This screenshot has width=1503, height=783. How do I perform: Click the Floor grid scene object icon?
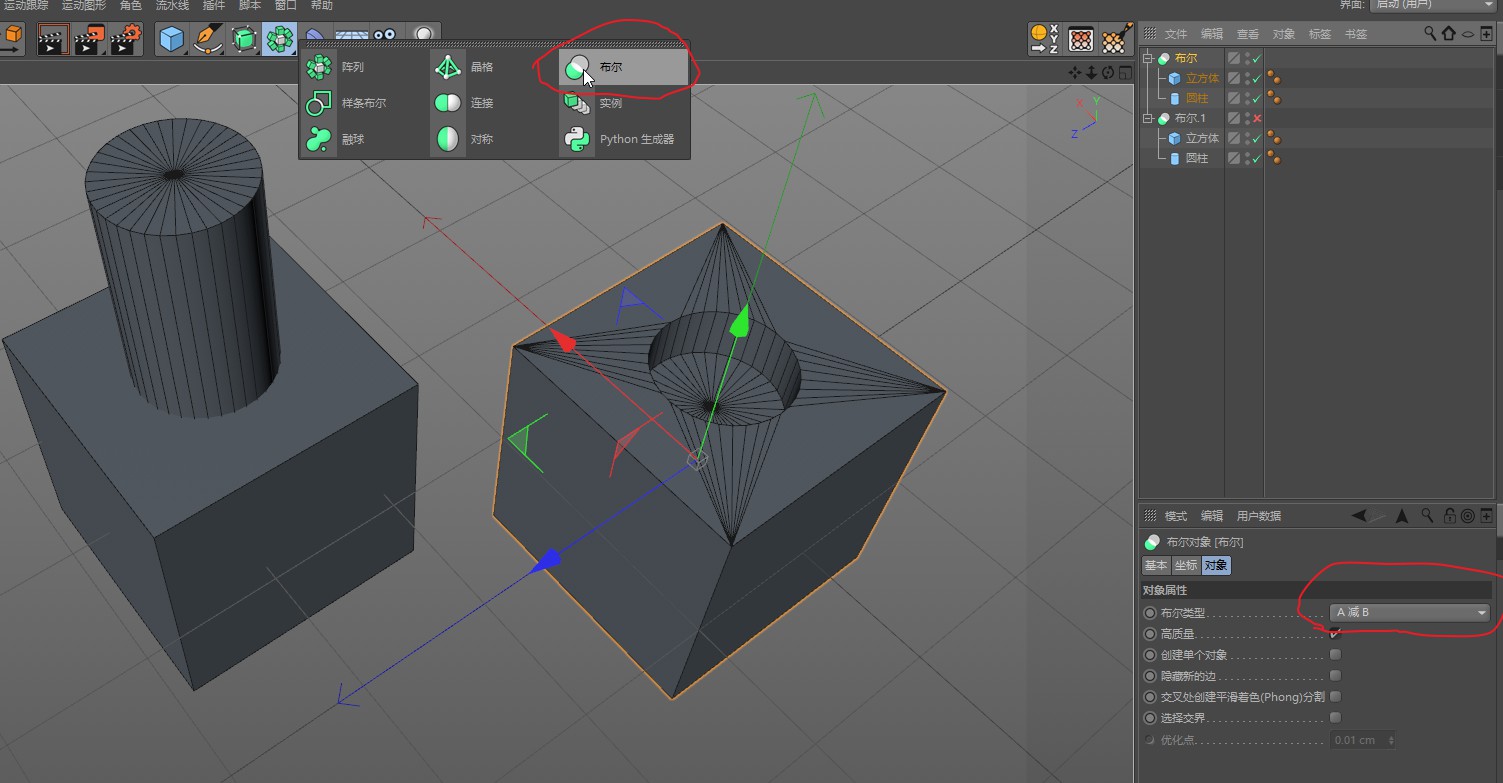[351, 36]
